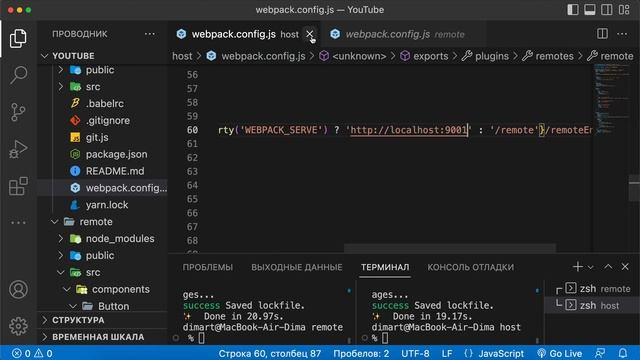
Task: Open the Explorer view in activity bar
Action: (18, 38)
